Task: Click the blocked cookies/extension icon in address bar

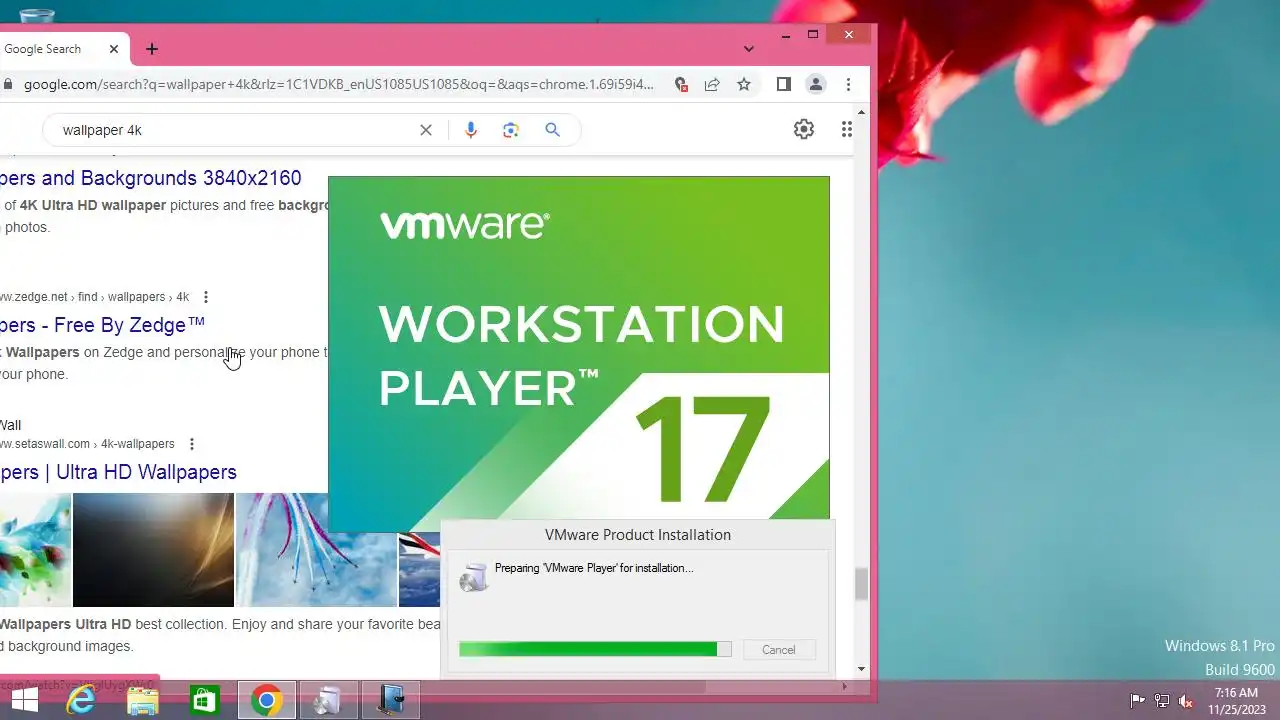Action: click(x=681, y=85)
